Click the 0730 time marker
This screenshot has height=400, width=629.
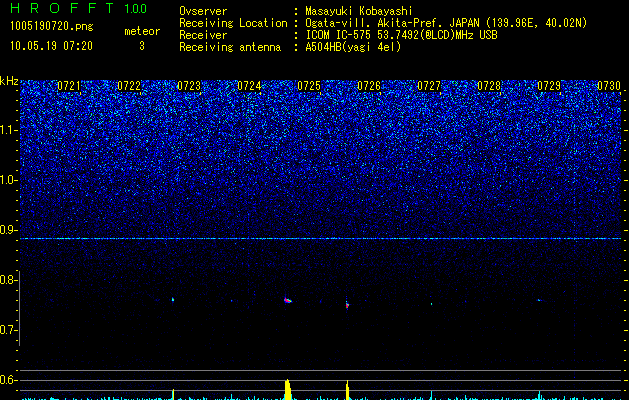coord(609,86)
